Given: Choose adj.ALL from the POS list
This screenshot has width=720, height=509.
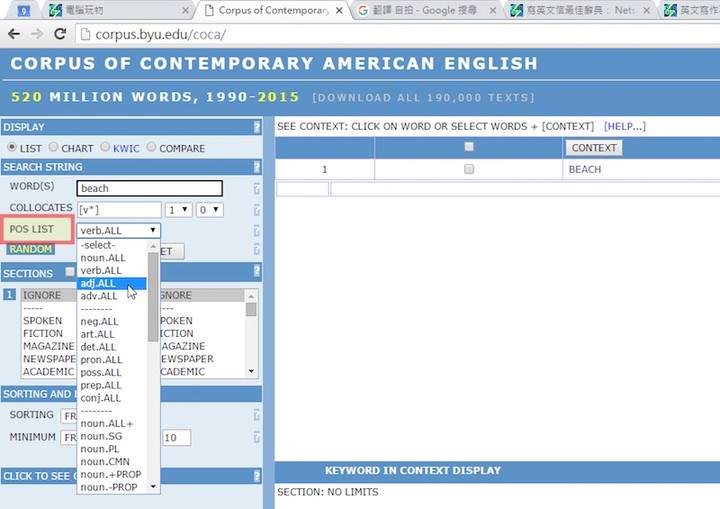Looking at the screenshot, I should click(99, 283).
